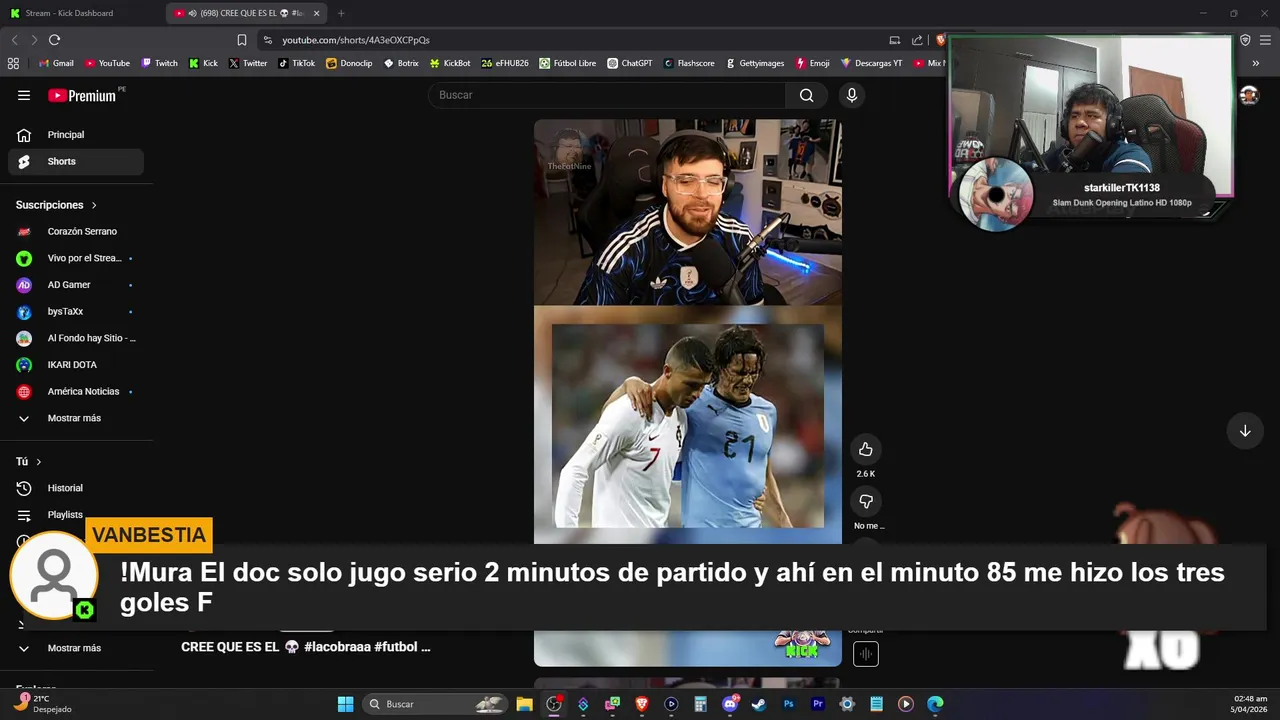Open the Gmail bookmark
Viewport: 1280px width, 720px height.
(56, 63)
